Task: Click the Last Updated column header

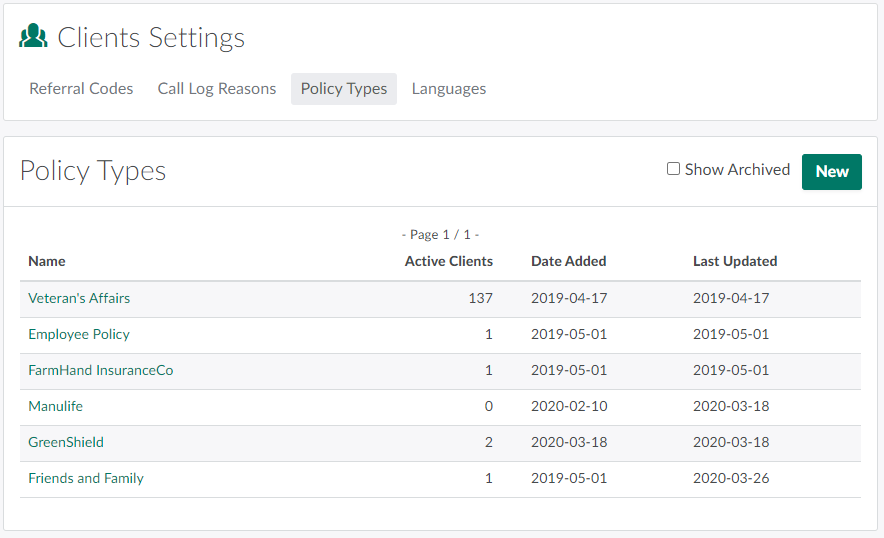Action: pos(734,261)
